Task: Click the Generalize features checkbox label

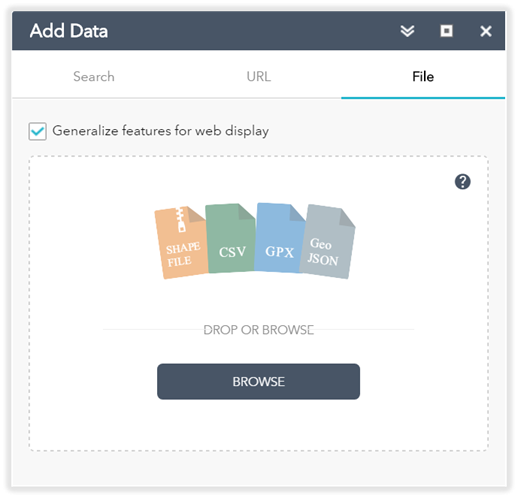Action: [161, 131]
